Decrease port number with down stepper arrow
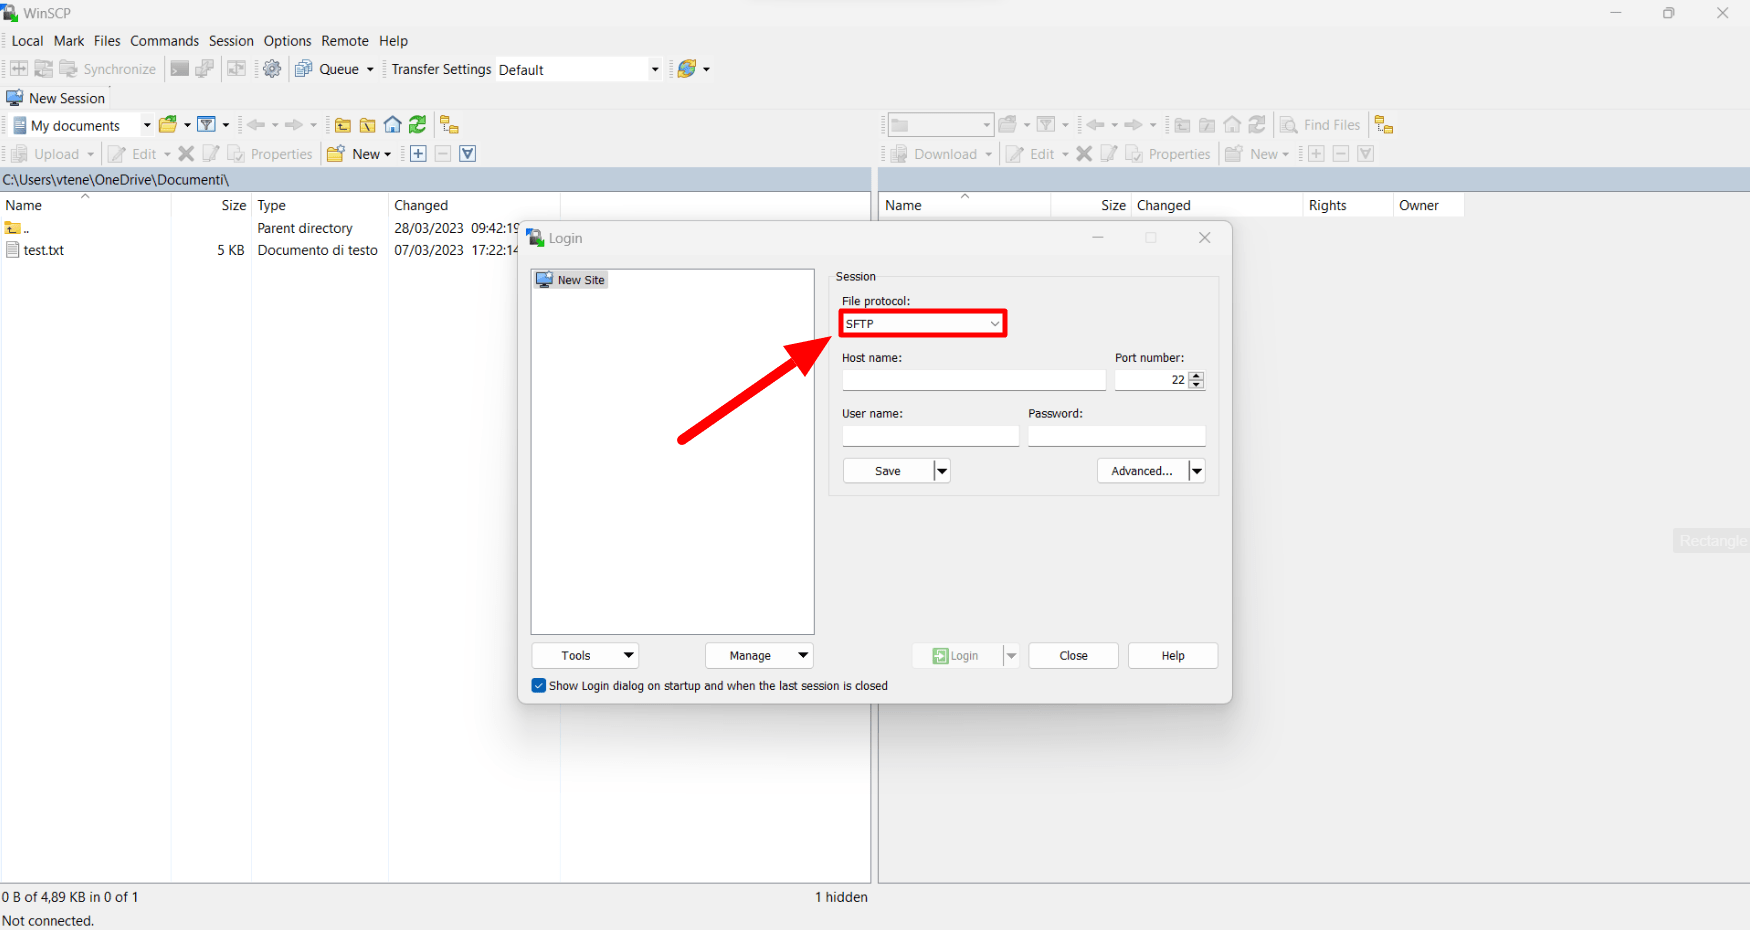Viewport: 1750px width, 930px height. pyautogui.click(x=1197, y=385)
